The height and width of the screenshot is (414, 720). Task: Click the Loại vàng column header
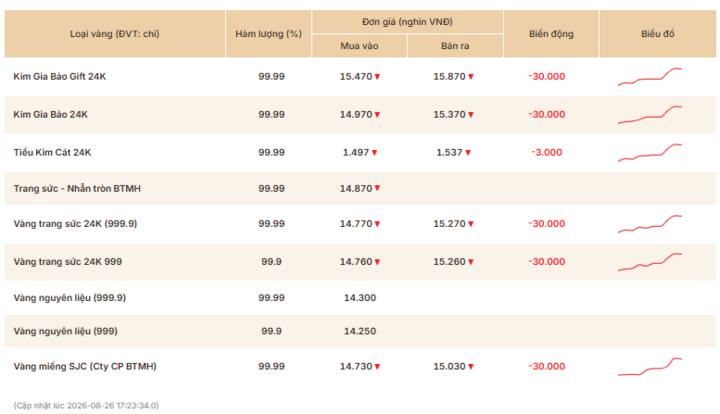tap(115, 34)
